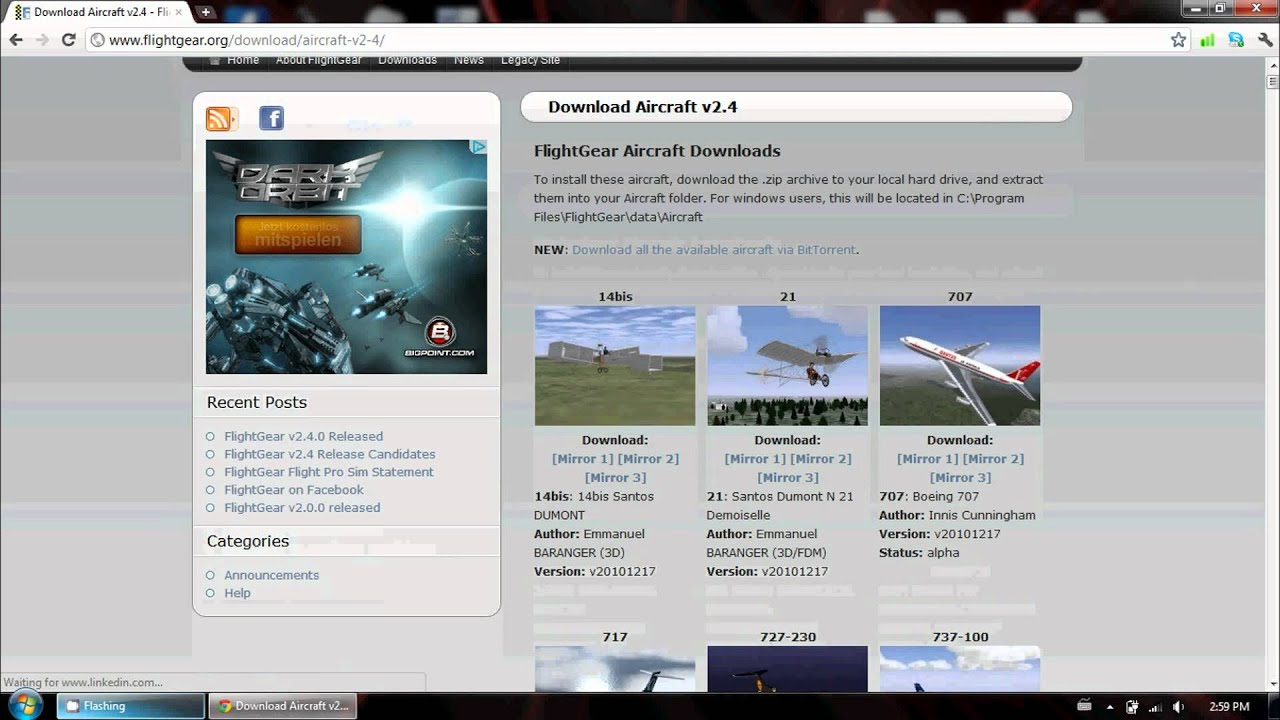The height and width of the screenshot is (720, 1280).
Task: Open the News menu item
Action: pos(469,60)
